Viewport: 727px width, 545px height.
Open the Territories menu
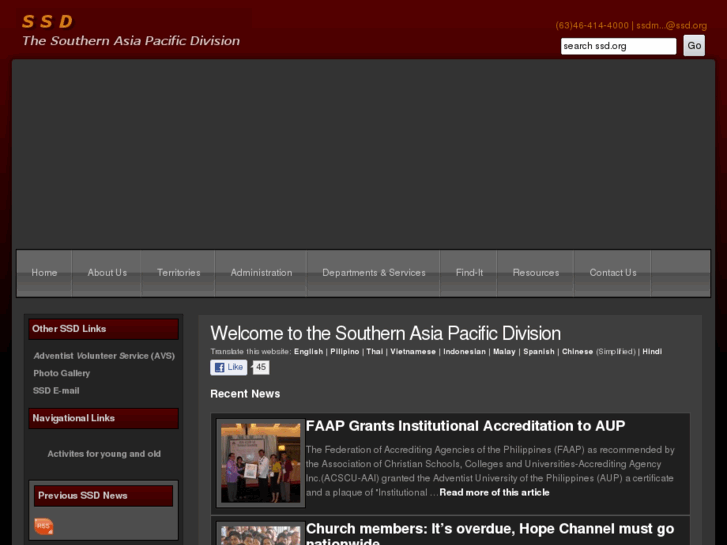pyautogui.click(x=179, y=273)
